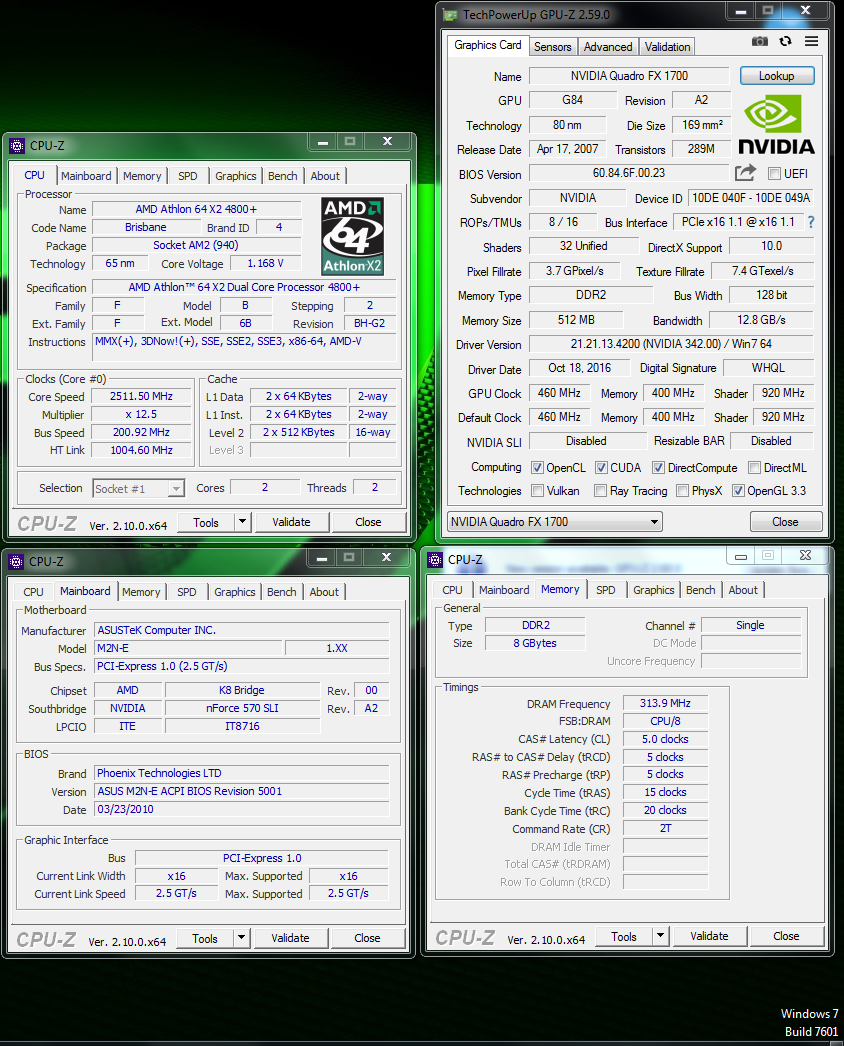The image size is (844, 1046).
Task: Take a GPU-Z screenshot with camera icon
Action: (x=759, y=41)
